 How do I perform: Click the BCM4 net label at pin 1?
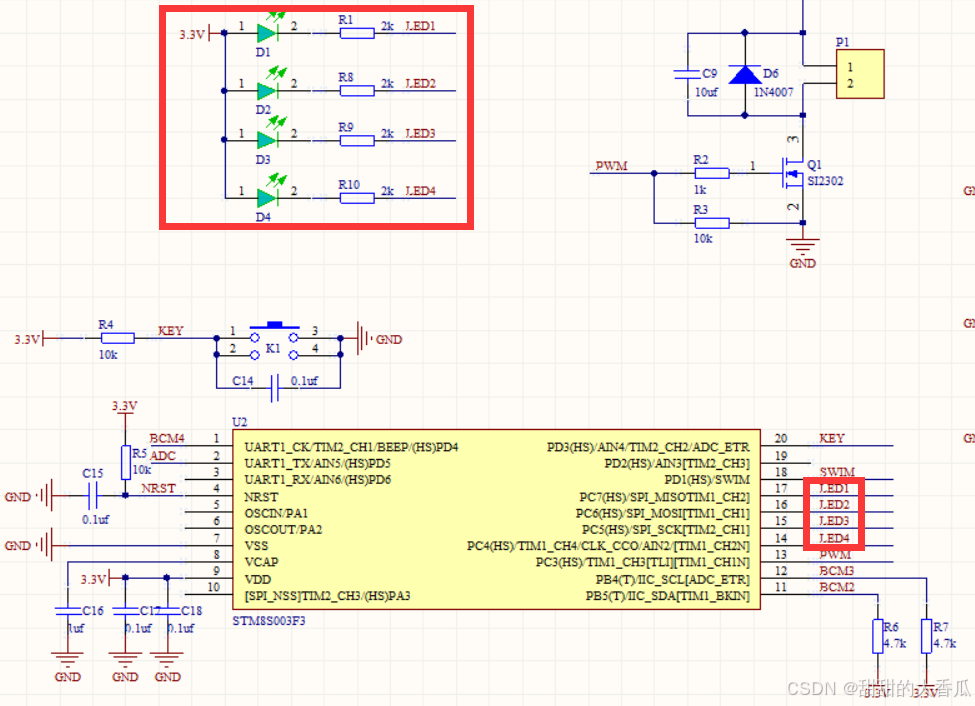[167, 438]
